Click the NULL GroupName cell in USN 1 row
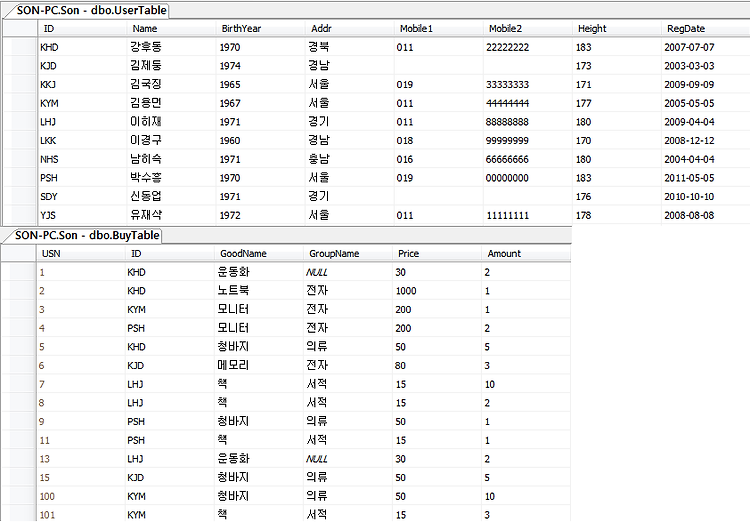750x522 pixels. click(x=347, y=272)
